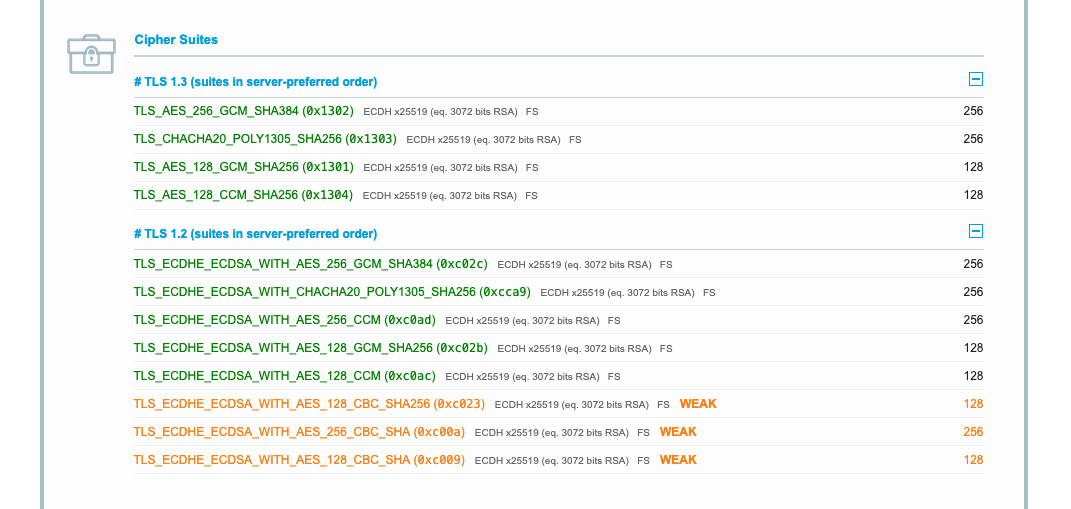The height and width of the screenshot is (509, 1071).
Task: Select TLS_AES_128_GCM_SHA256 cipher suite name
Action: pos(243,167)
